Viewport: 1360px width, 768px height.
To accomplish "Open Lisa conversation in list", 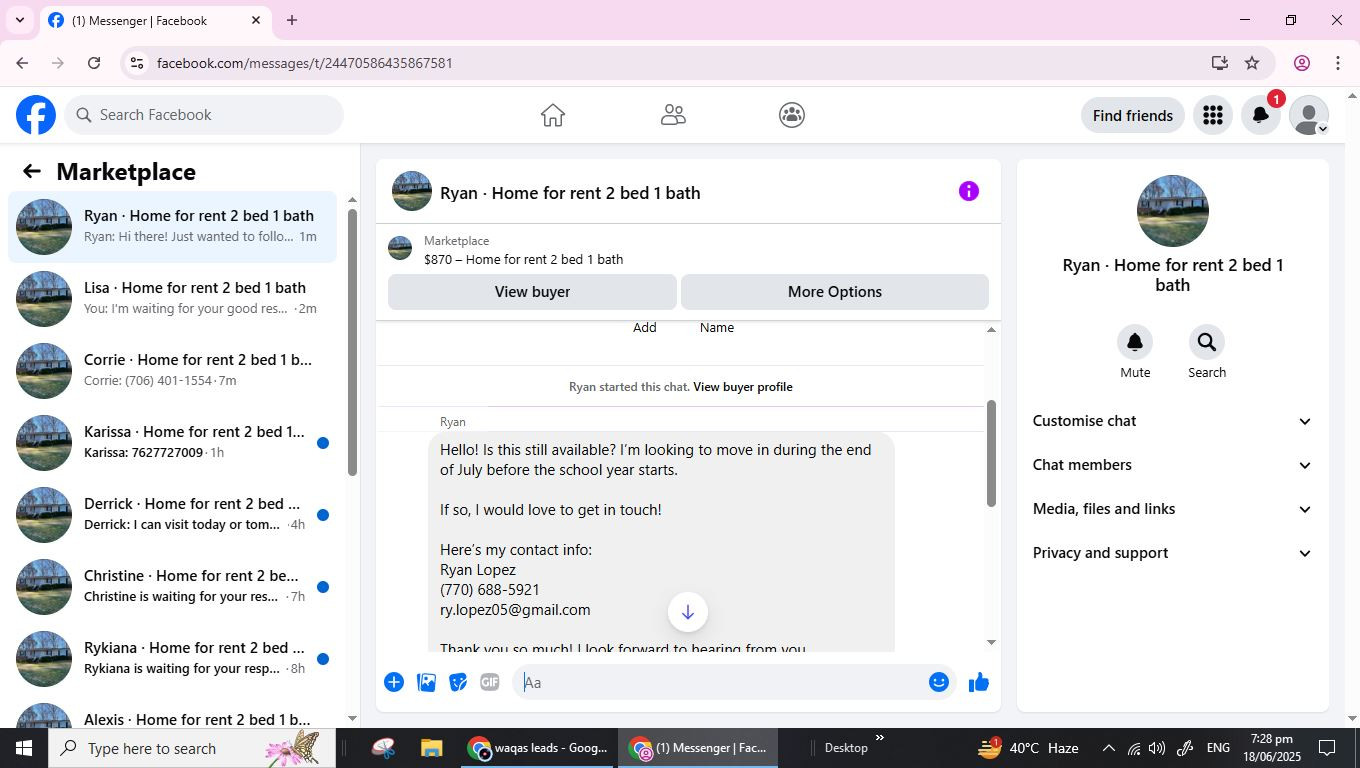I will click(172, 299).
